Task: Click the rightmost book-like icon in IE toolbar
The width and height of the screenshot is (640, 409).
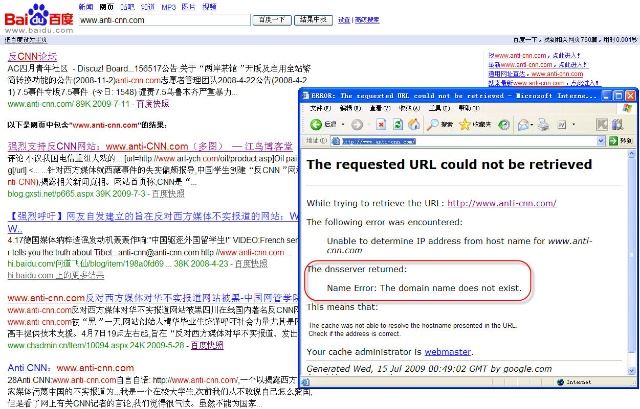Action: point(617,124)
